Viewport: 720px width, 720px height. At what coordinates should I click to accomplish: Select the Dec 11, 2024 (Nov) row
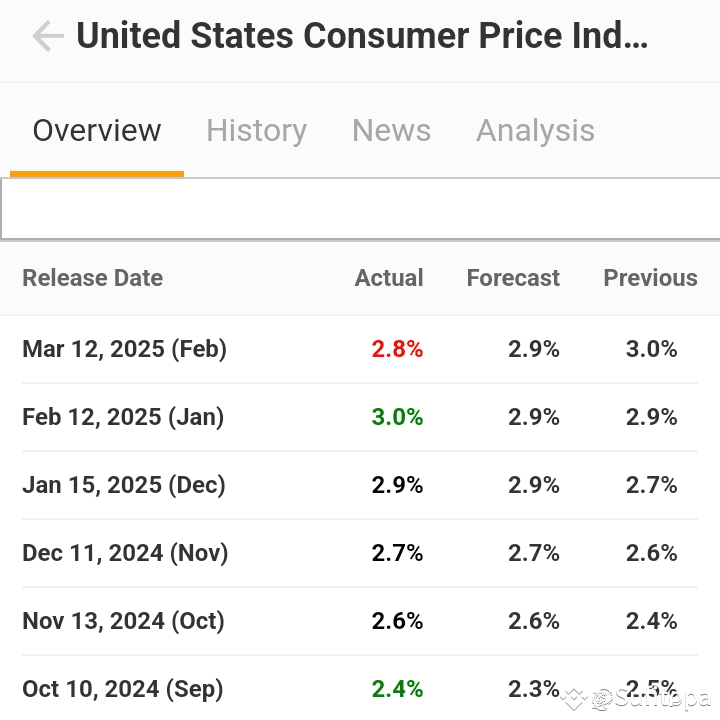point(360,553)
